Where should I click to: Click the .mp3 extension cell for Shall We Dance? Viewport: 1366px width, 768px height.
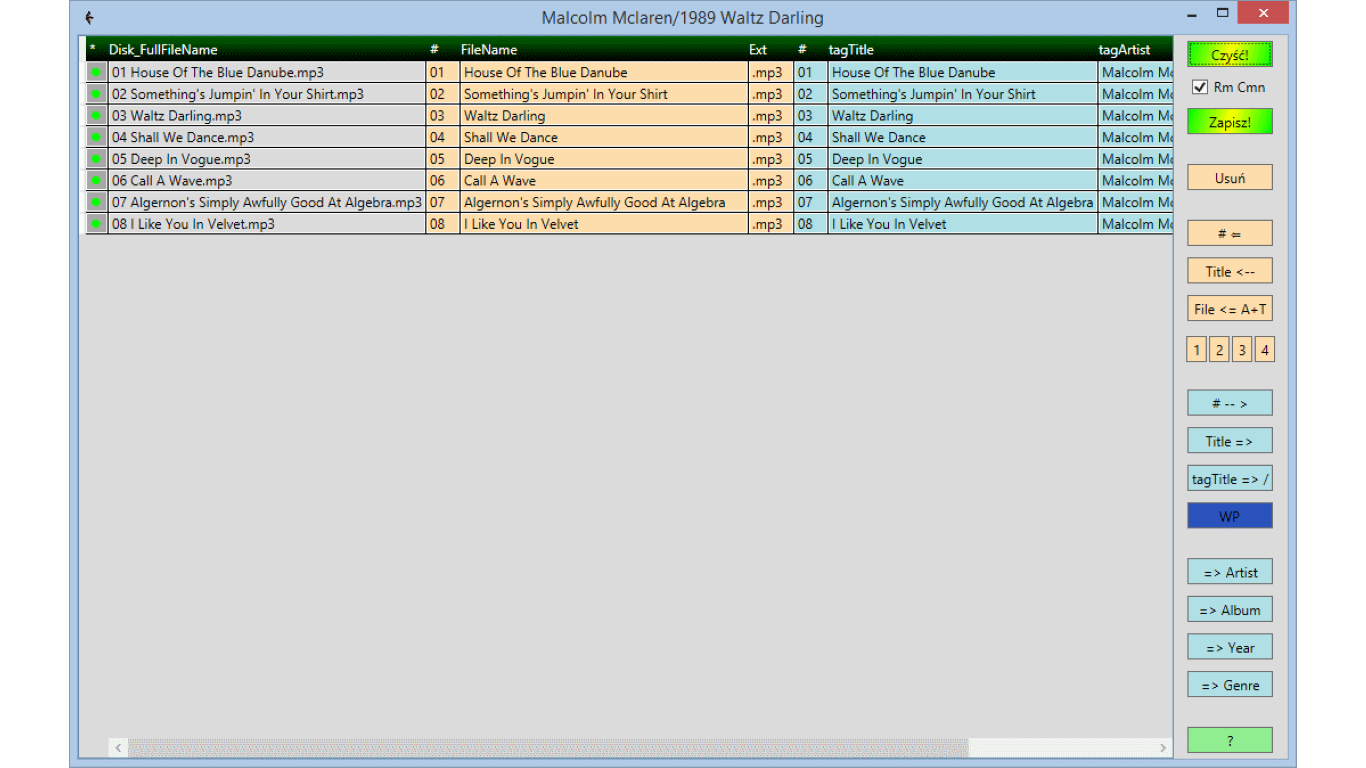point(771,137)
